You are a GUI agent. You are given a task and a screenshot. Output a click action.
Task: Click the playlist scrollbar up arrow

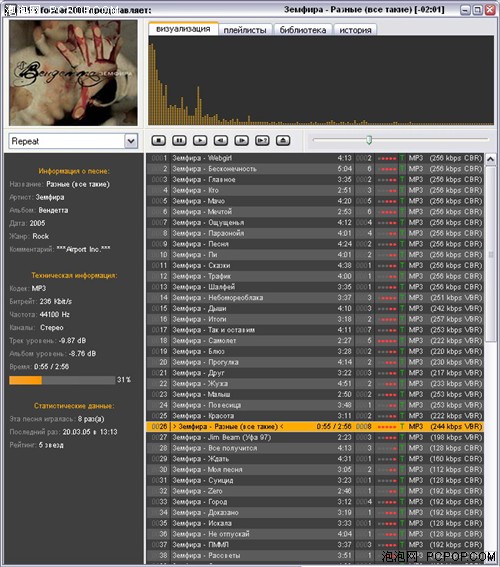click(x=491, y=159)
